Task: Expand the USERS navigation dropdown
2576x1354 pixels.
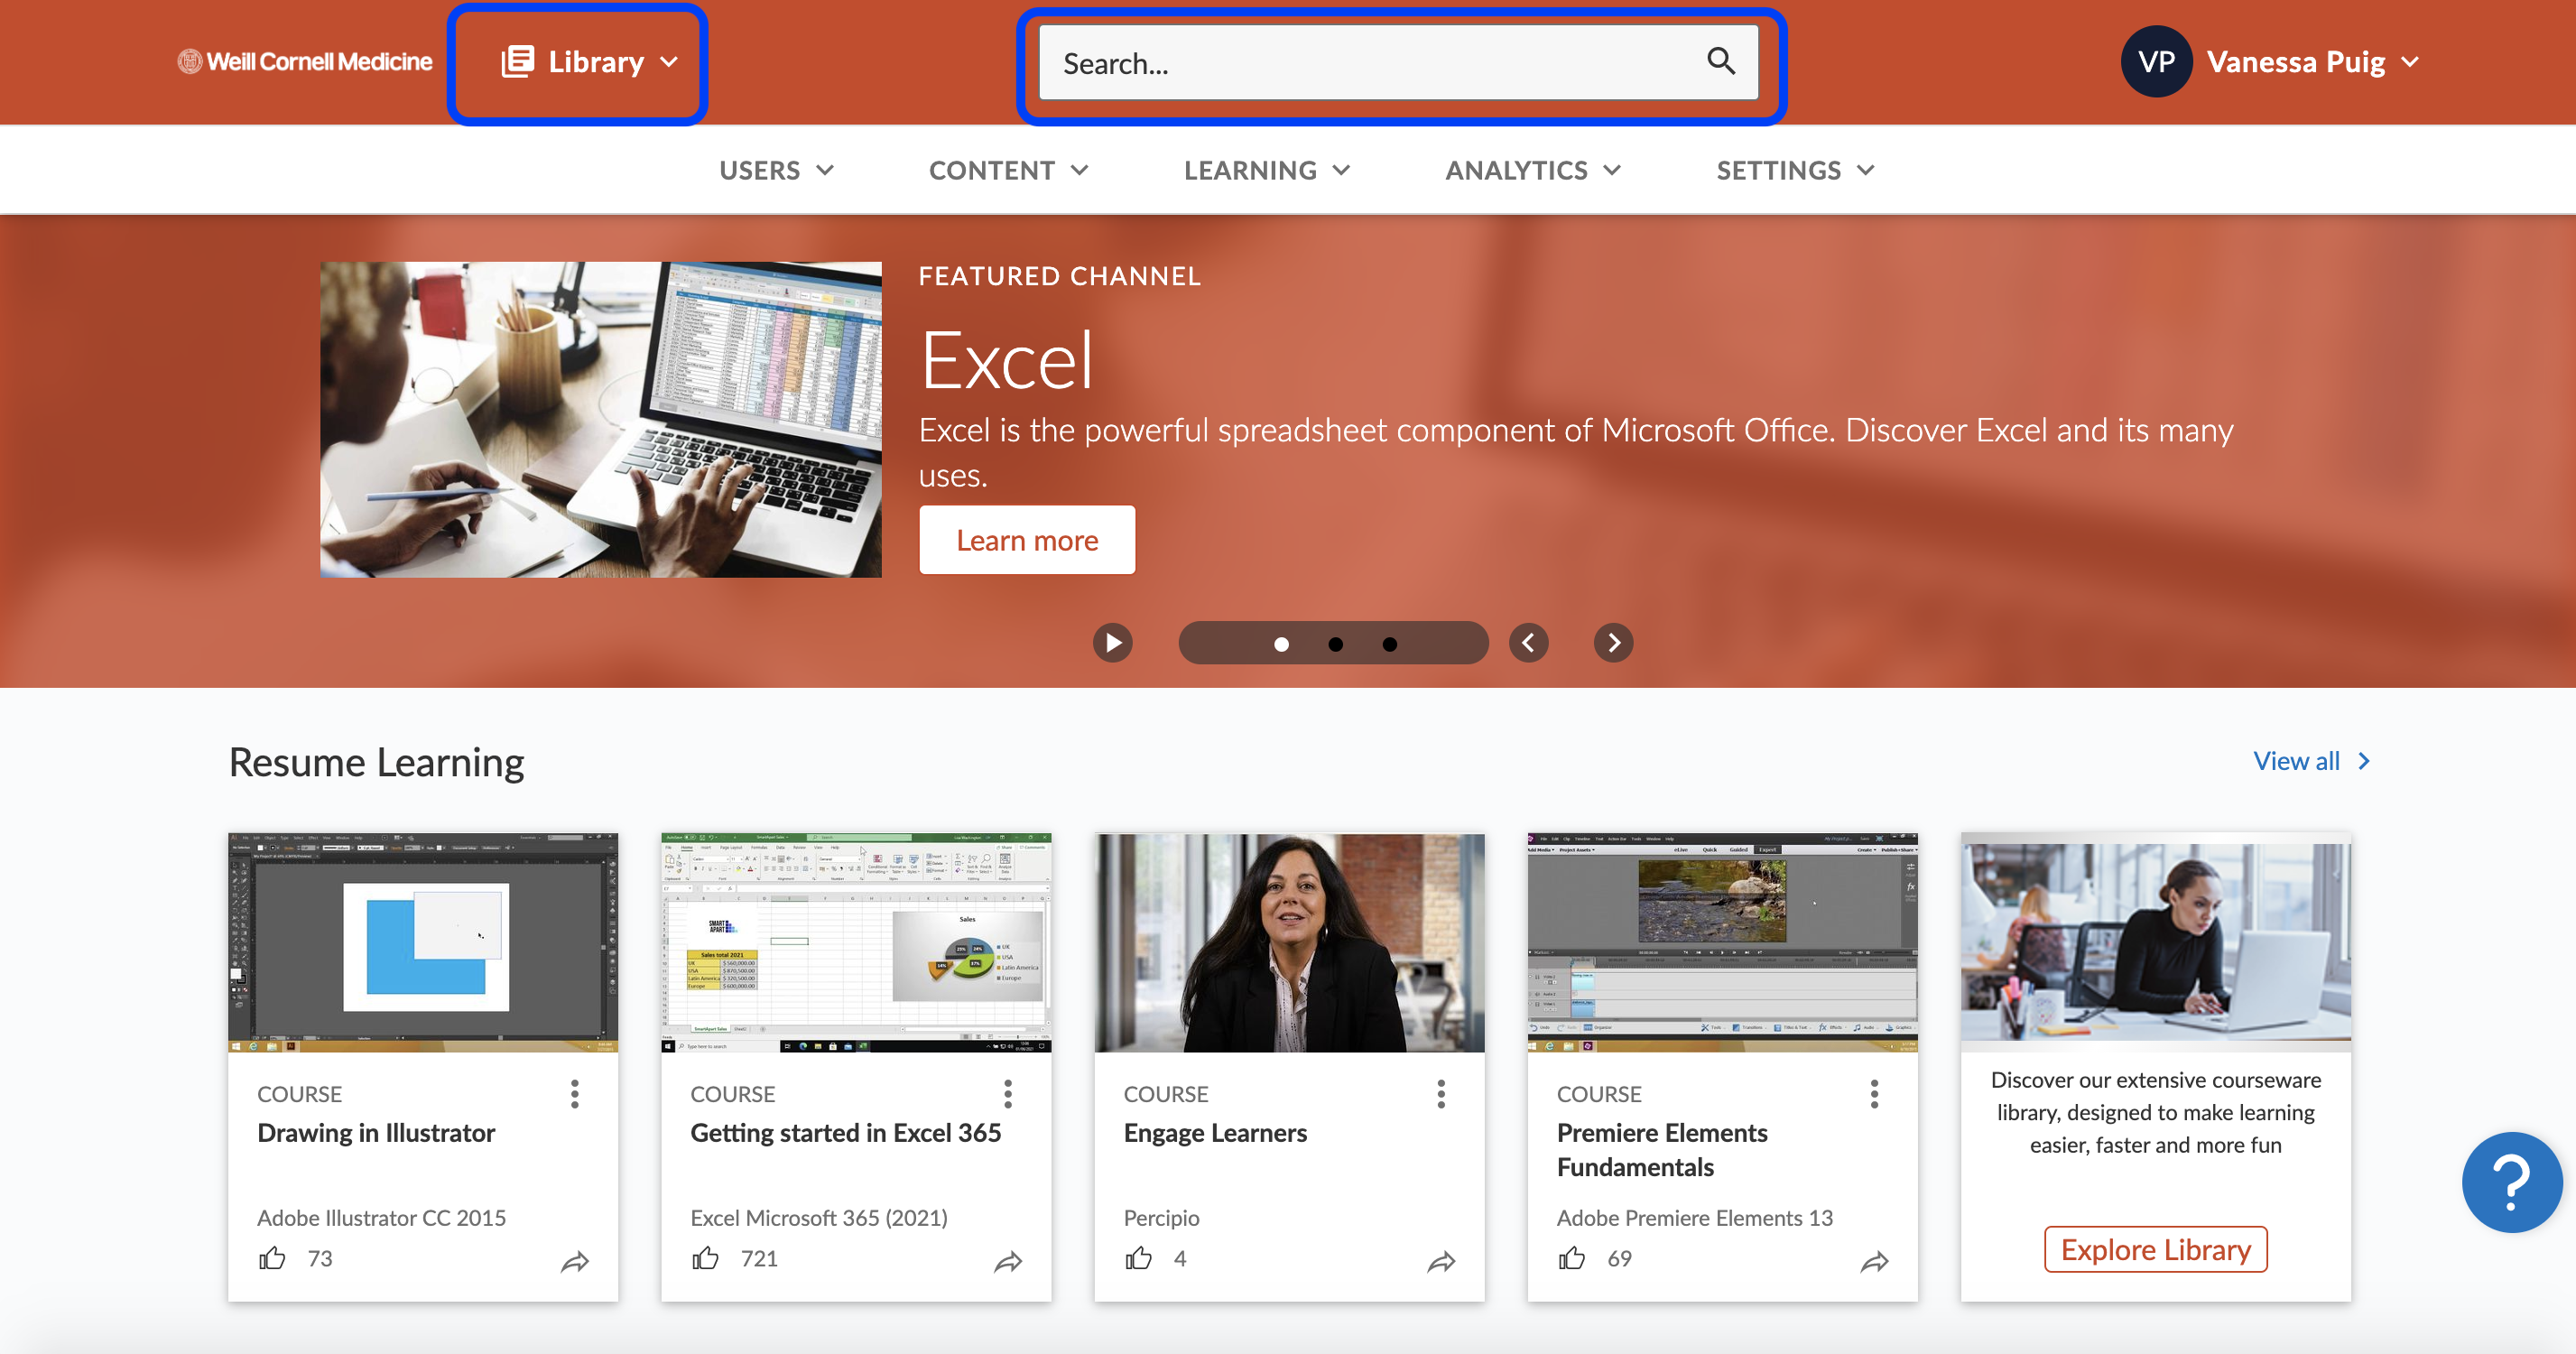Action: click(x=777, y=169)
